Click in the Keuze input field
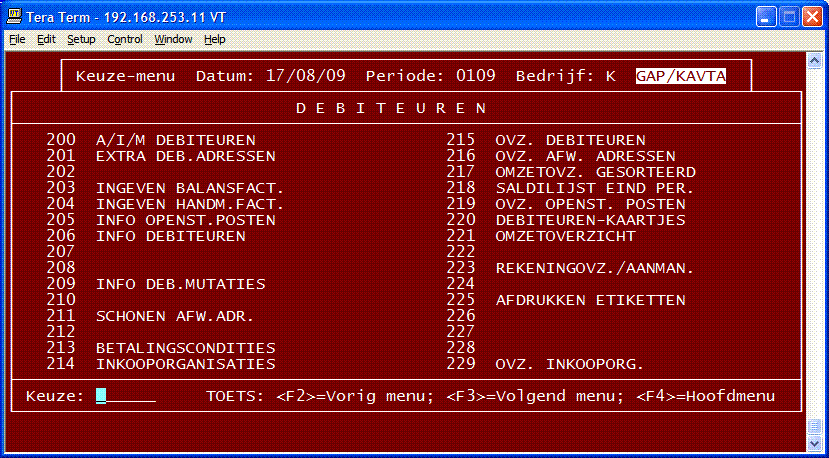Image resolution: width=829 pixels, height=458 pixels. point(126,396)
